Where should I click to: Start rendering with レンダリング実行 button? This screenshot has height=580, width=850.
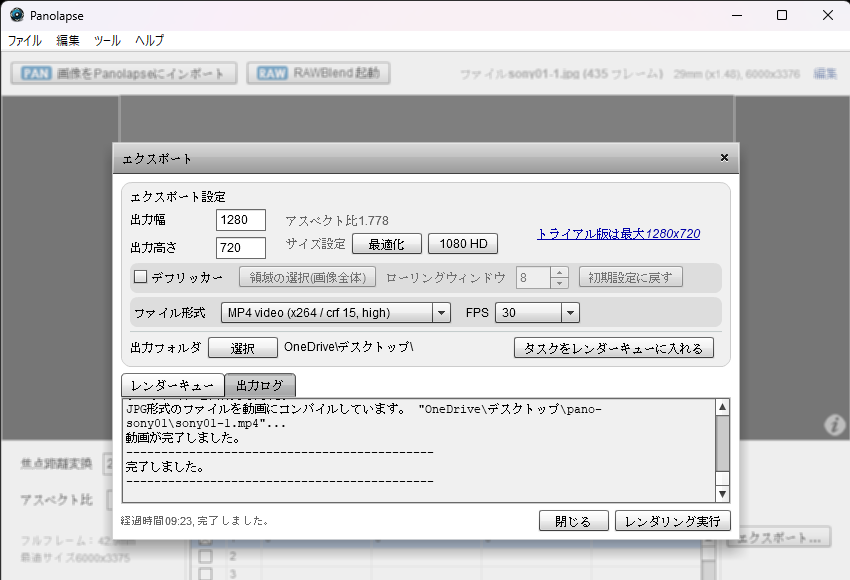coord(672,521)
